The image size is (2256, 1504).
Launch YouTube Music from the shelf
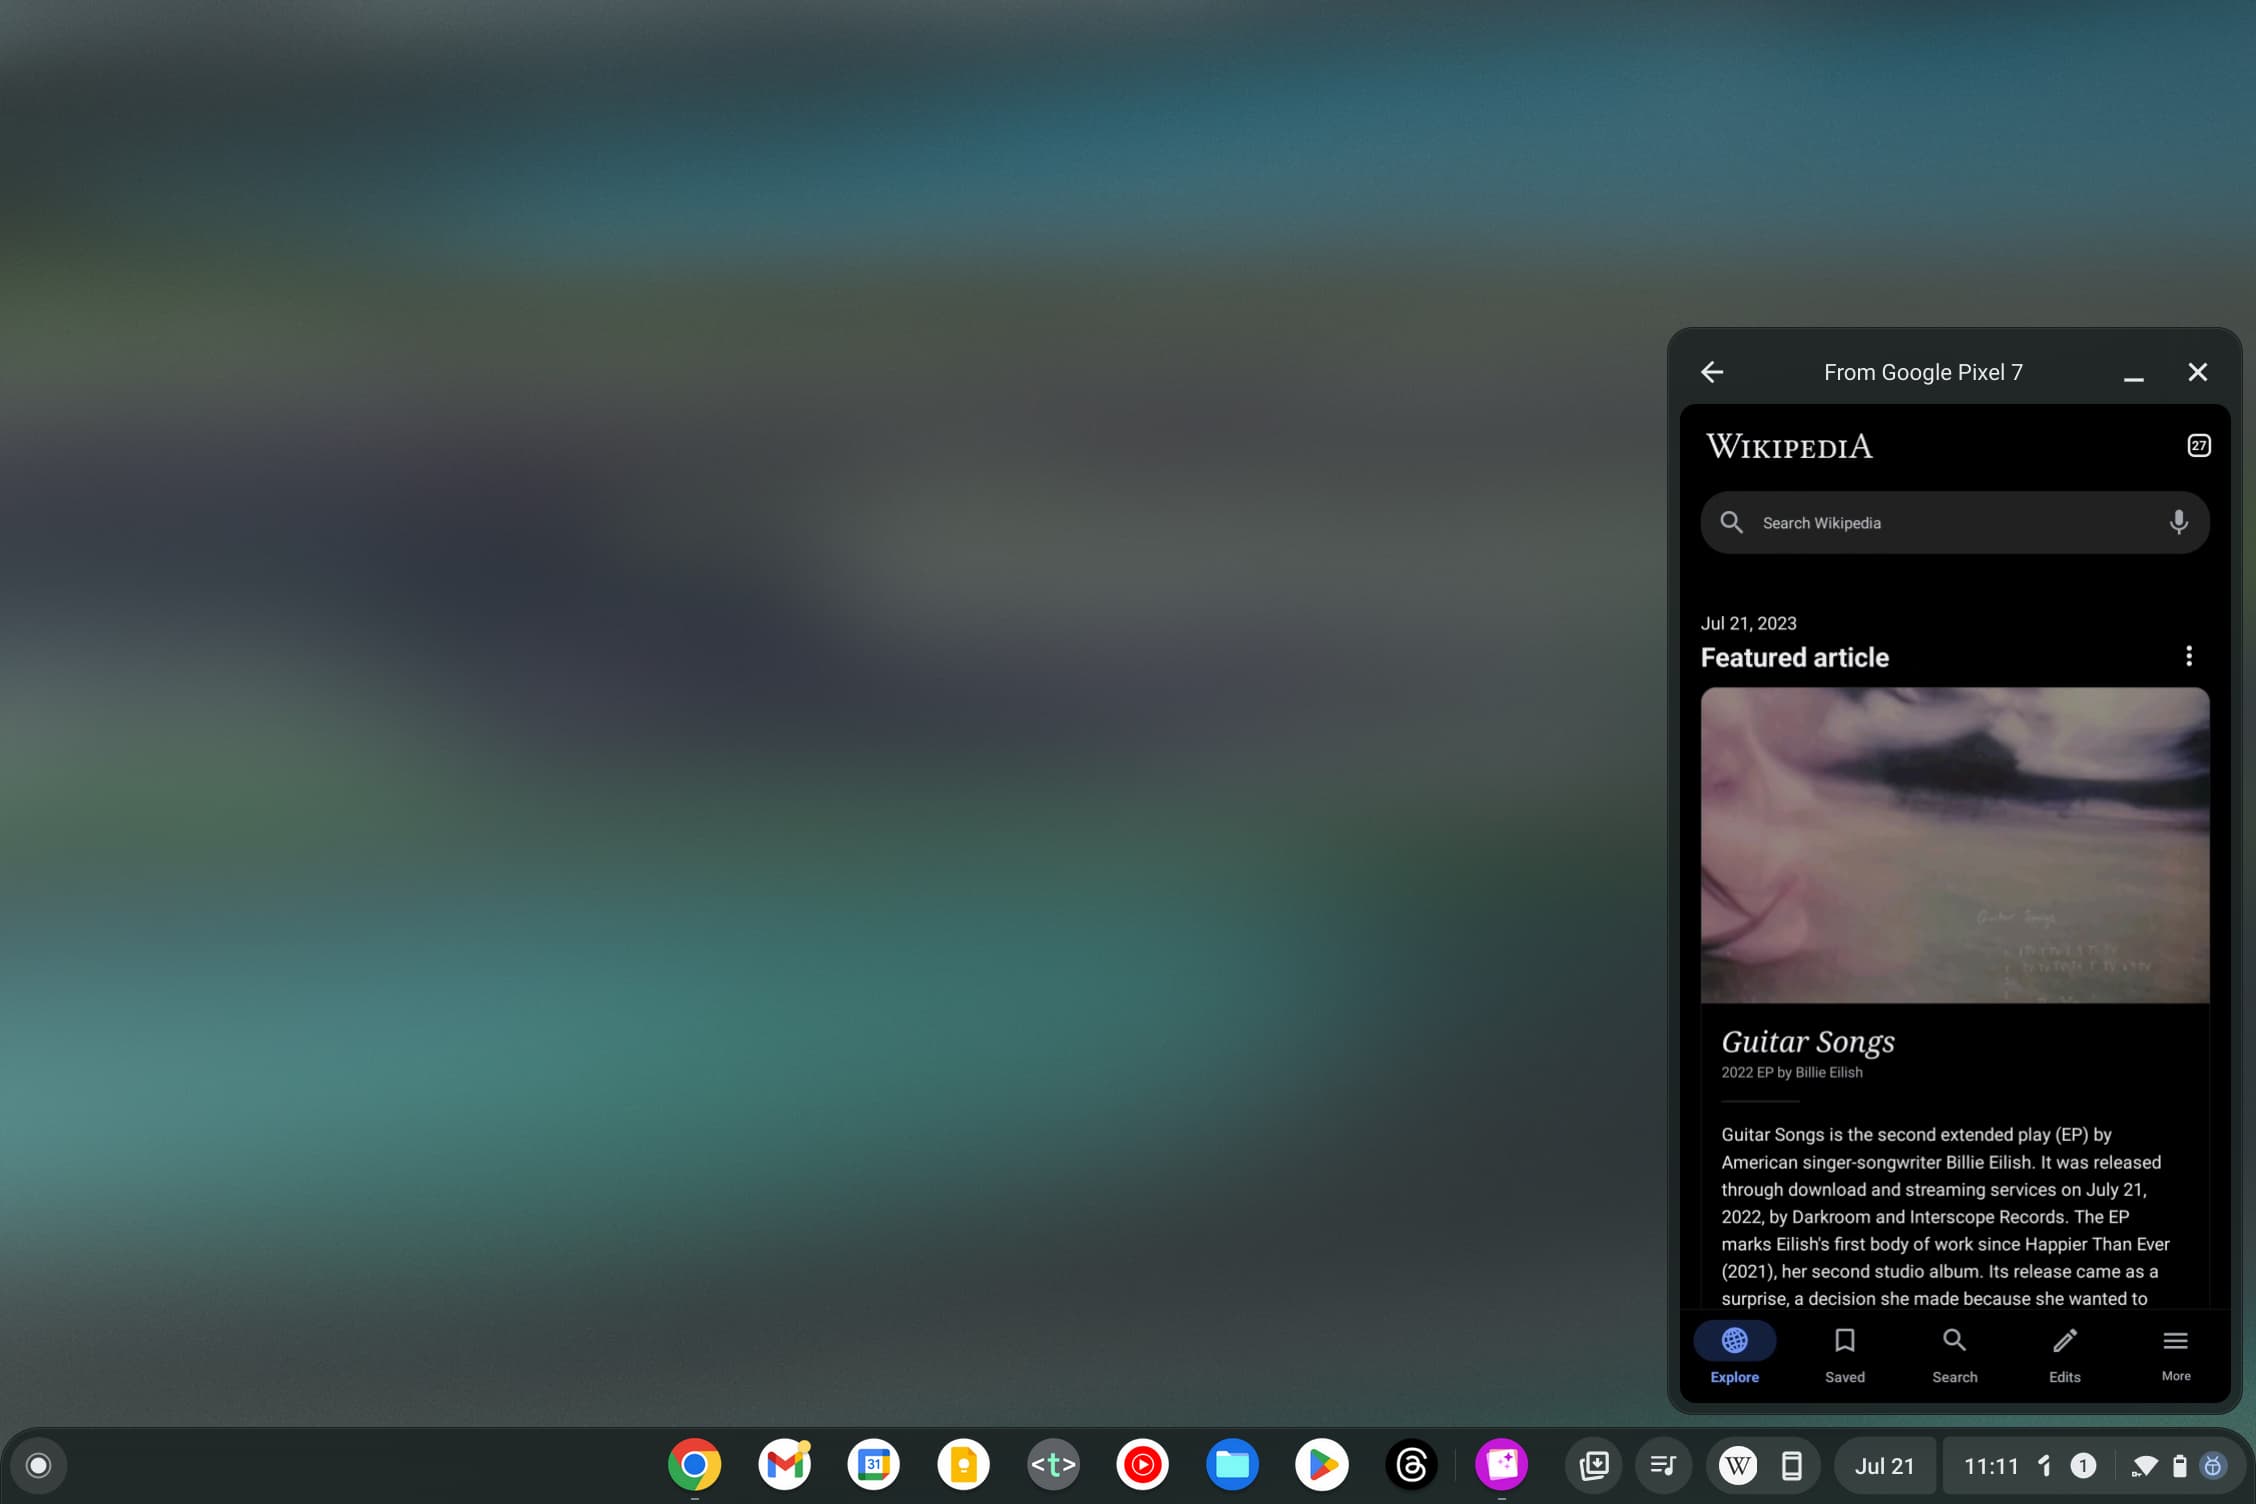(1142, 1465)
